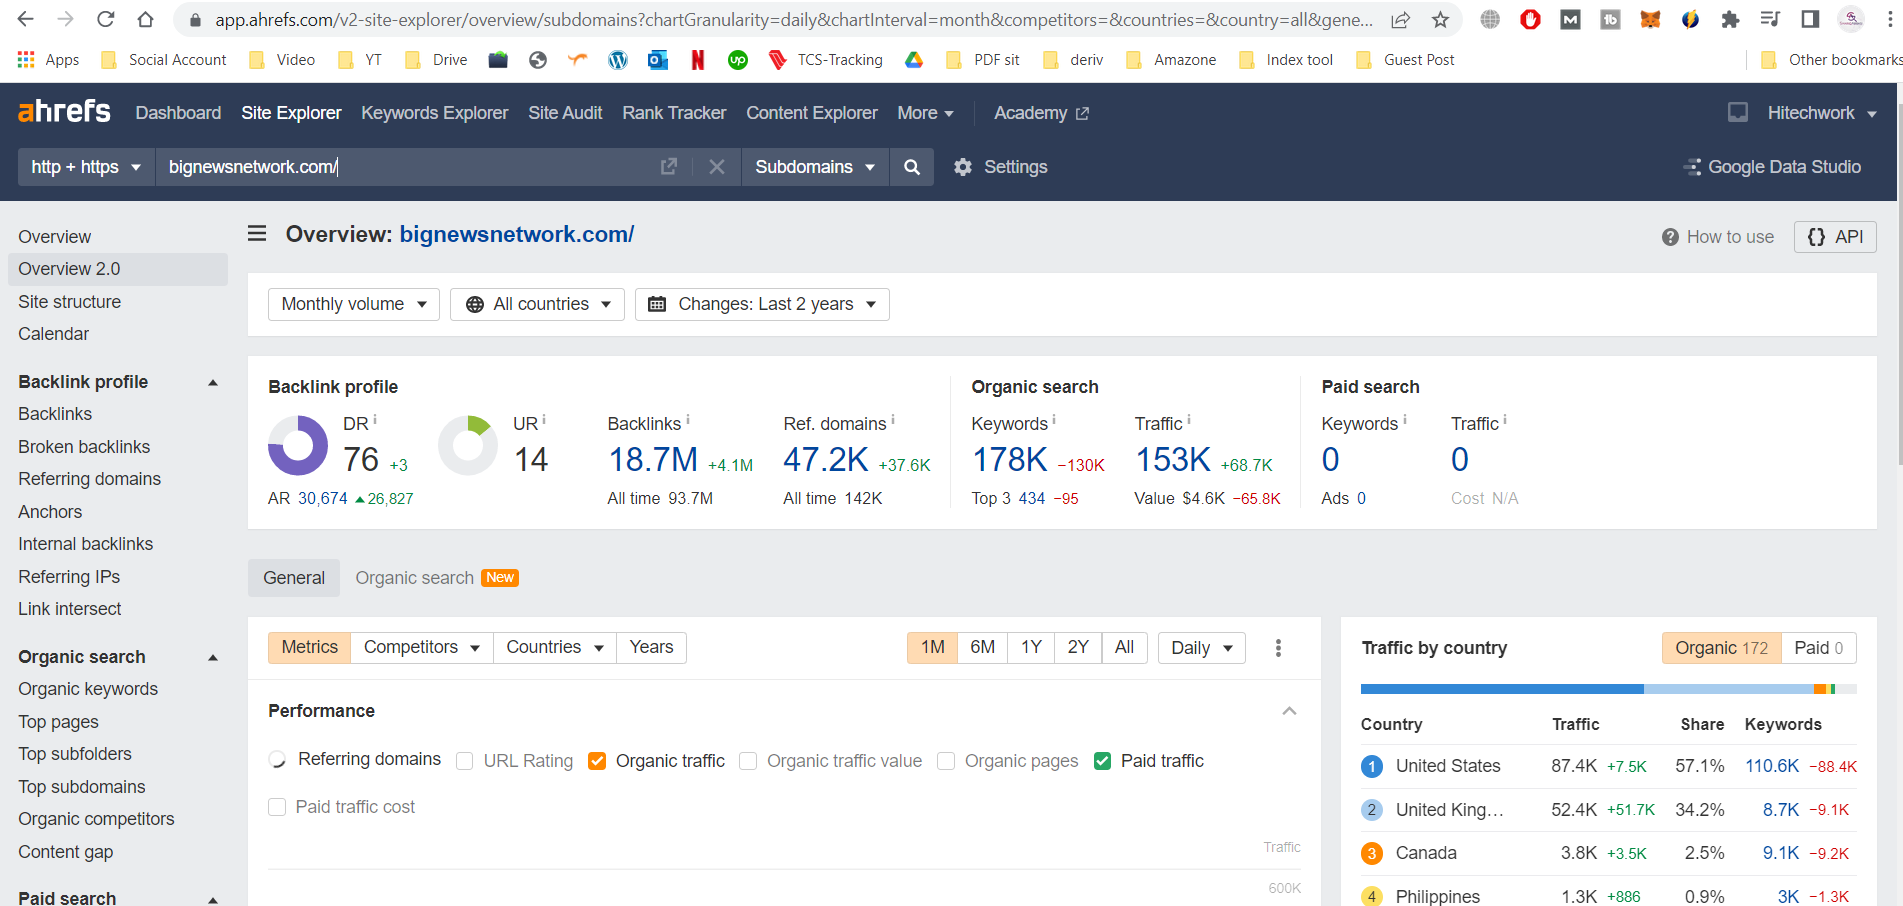The height and width of the screenshot is (906, 1903).
Task: Expand the All countries dropdown
Action: pyautogui.click(x=537, y=304)
